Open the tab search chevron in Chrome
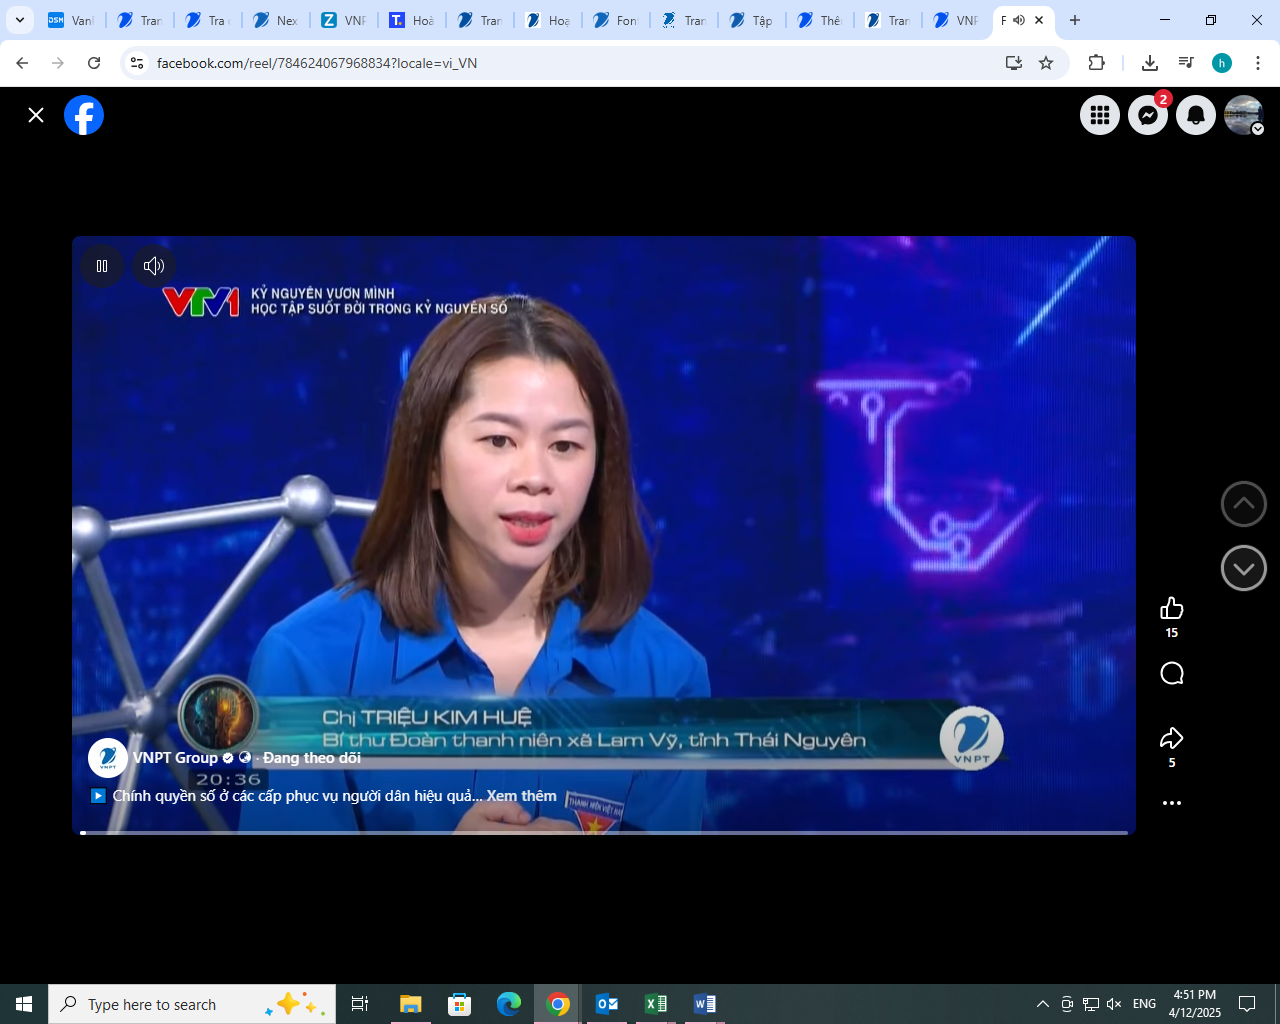This screenshot has width=1280, height=1024. click(18, 20)
